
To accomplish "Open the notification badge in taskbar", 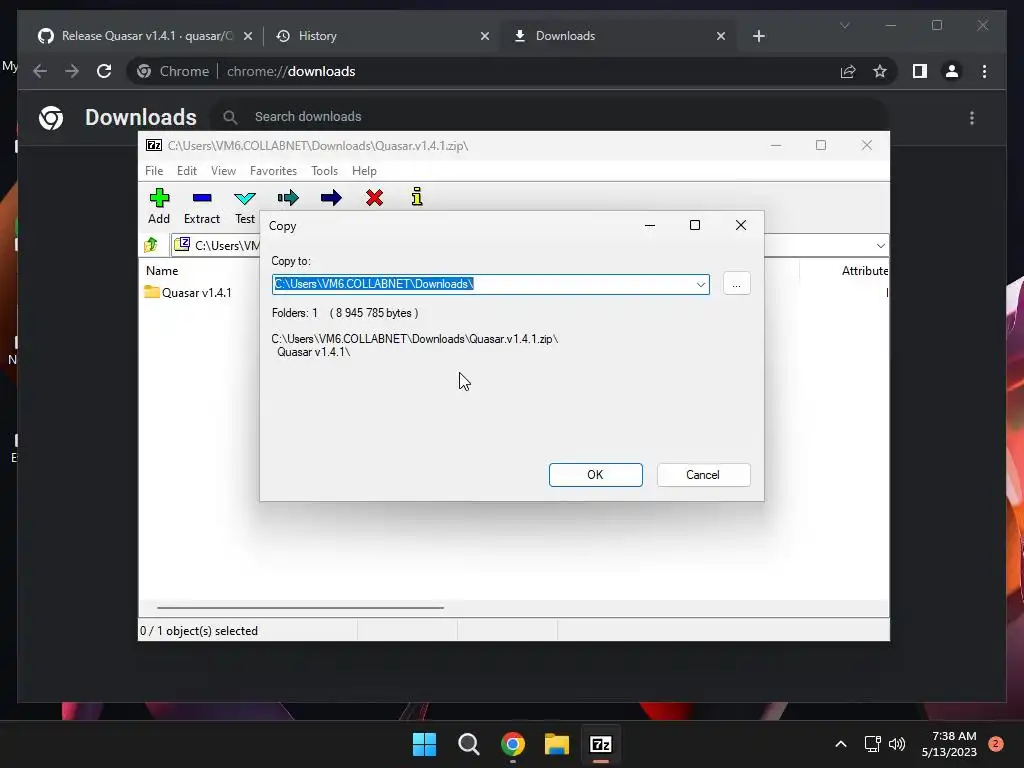I will (x=995, y=744).
